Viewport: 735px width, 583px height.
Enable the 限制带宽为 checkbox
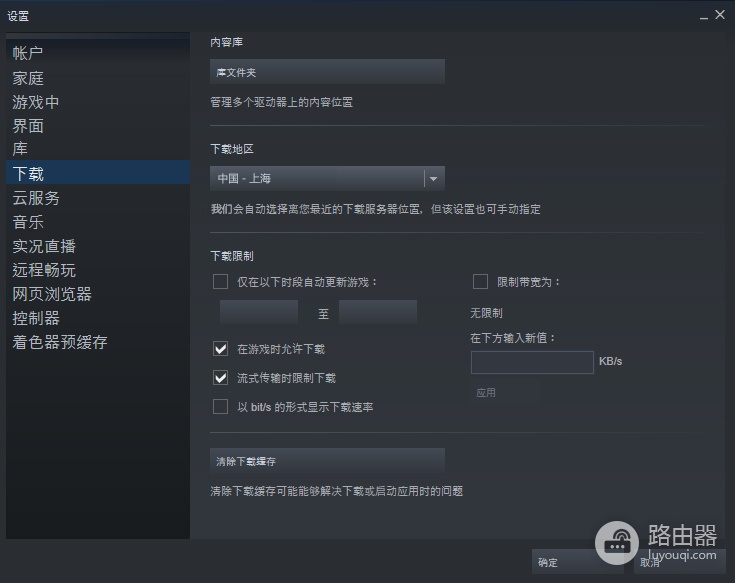click(x=480, y=282)
